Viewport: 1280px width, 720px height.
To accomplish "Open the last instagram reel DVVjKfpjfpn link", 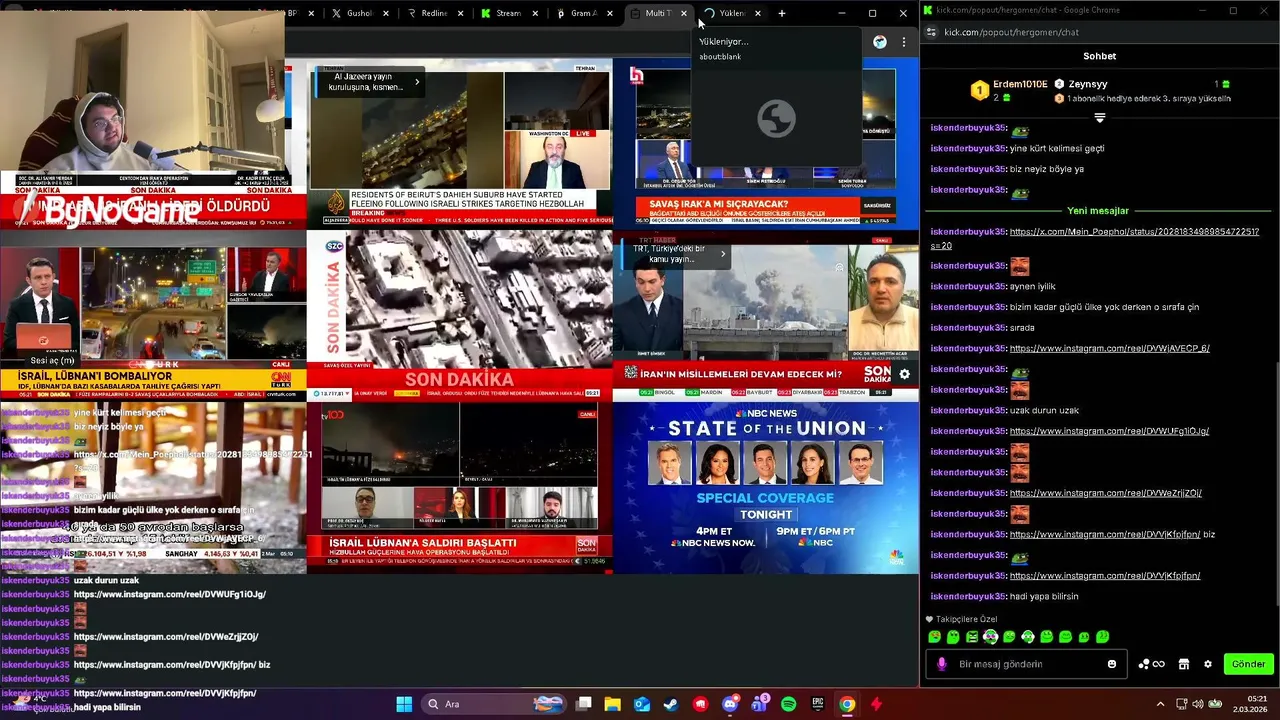I will point(1104,576).
